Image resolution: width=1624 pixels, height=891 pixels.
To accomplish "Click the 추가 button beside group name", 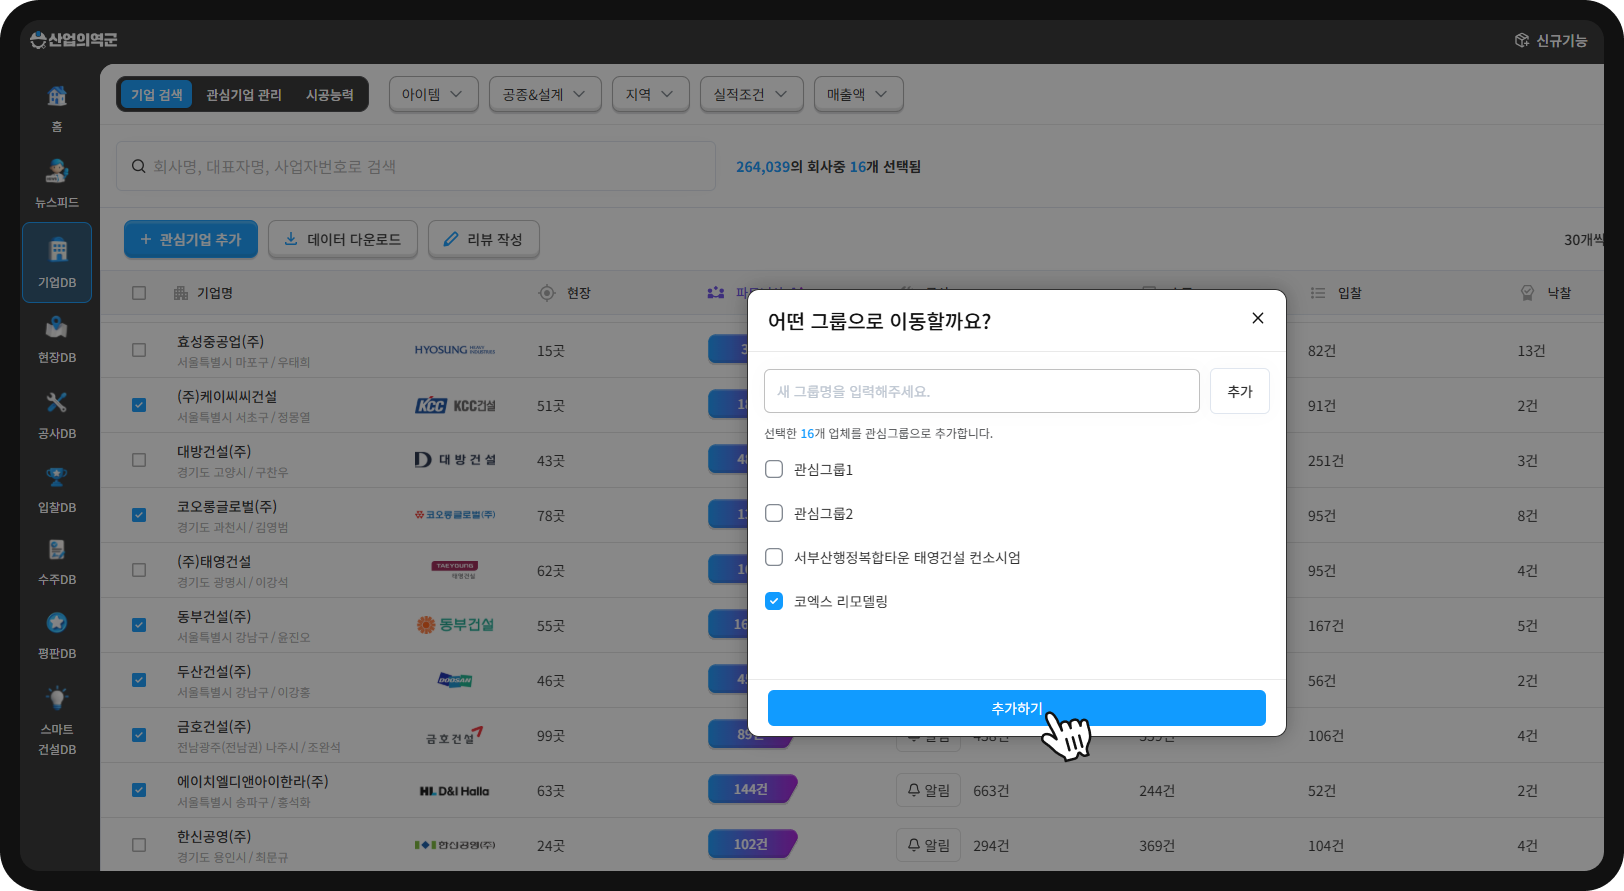I will point(1240,391).
